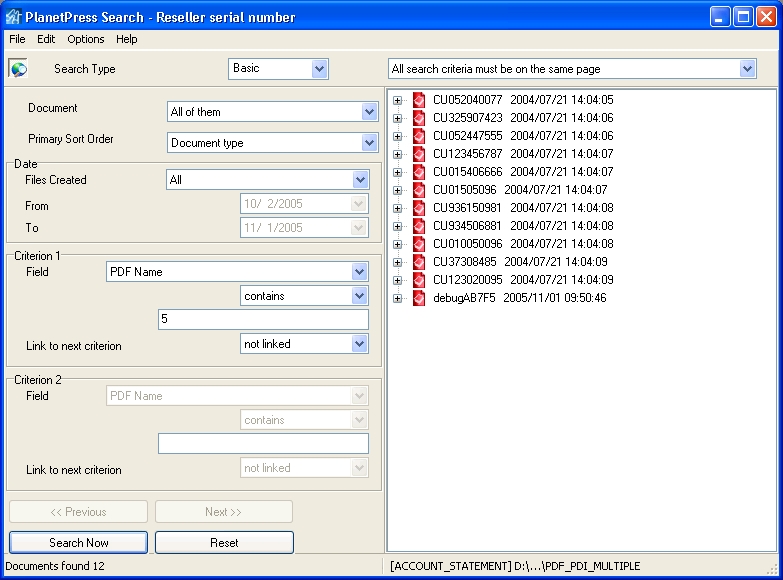Viewport: 783px width, 580px height.
Task: Expand the CU936150981 tree node
Action: (397, 208)
